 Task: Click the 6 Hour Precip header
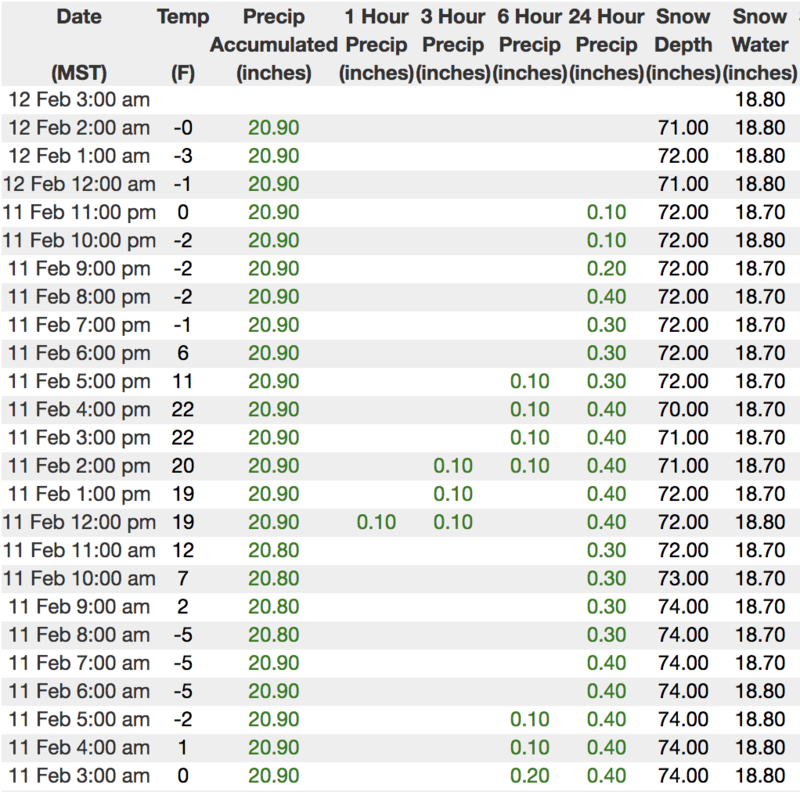pyautogui.click(x=530, y=45)
